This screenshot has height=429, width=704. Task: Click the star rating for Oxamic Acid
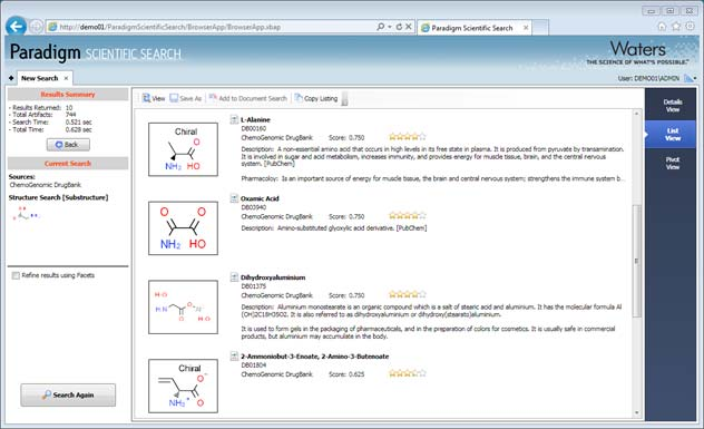click(x=407, y=216)
